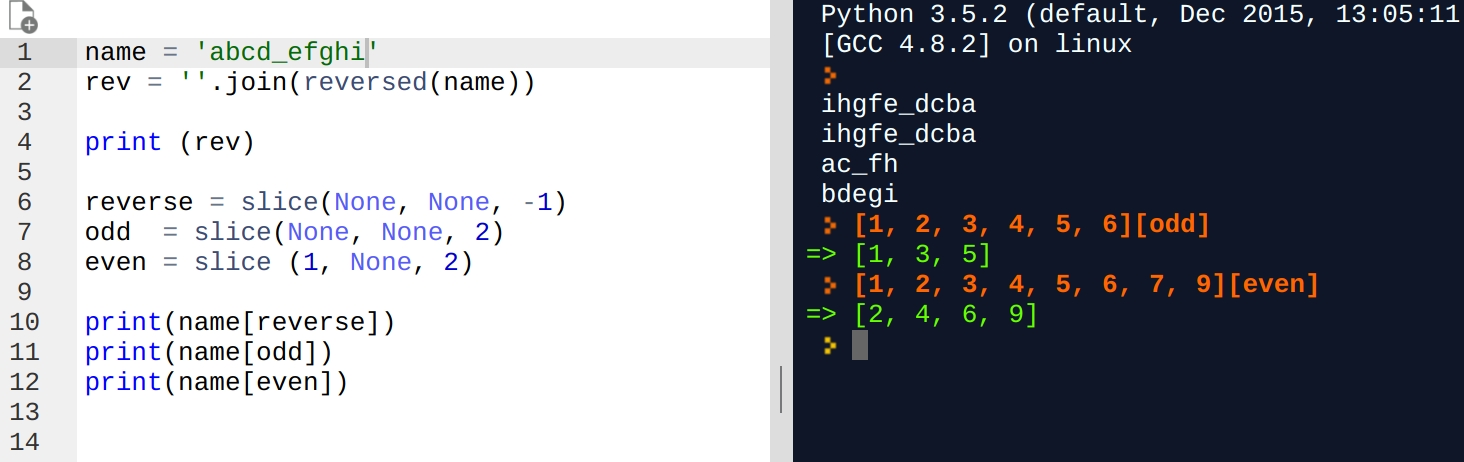
Task: Click the empty line 14 in editor
Action: pos(400,442)
